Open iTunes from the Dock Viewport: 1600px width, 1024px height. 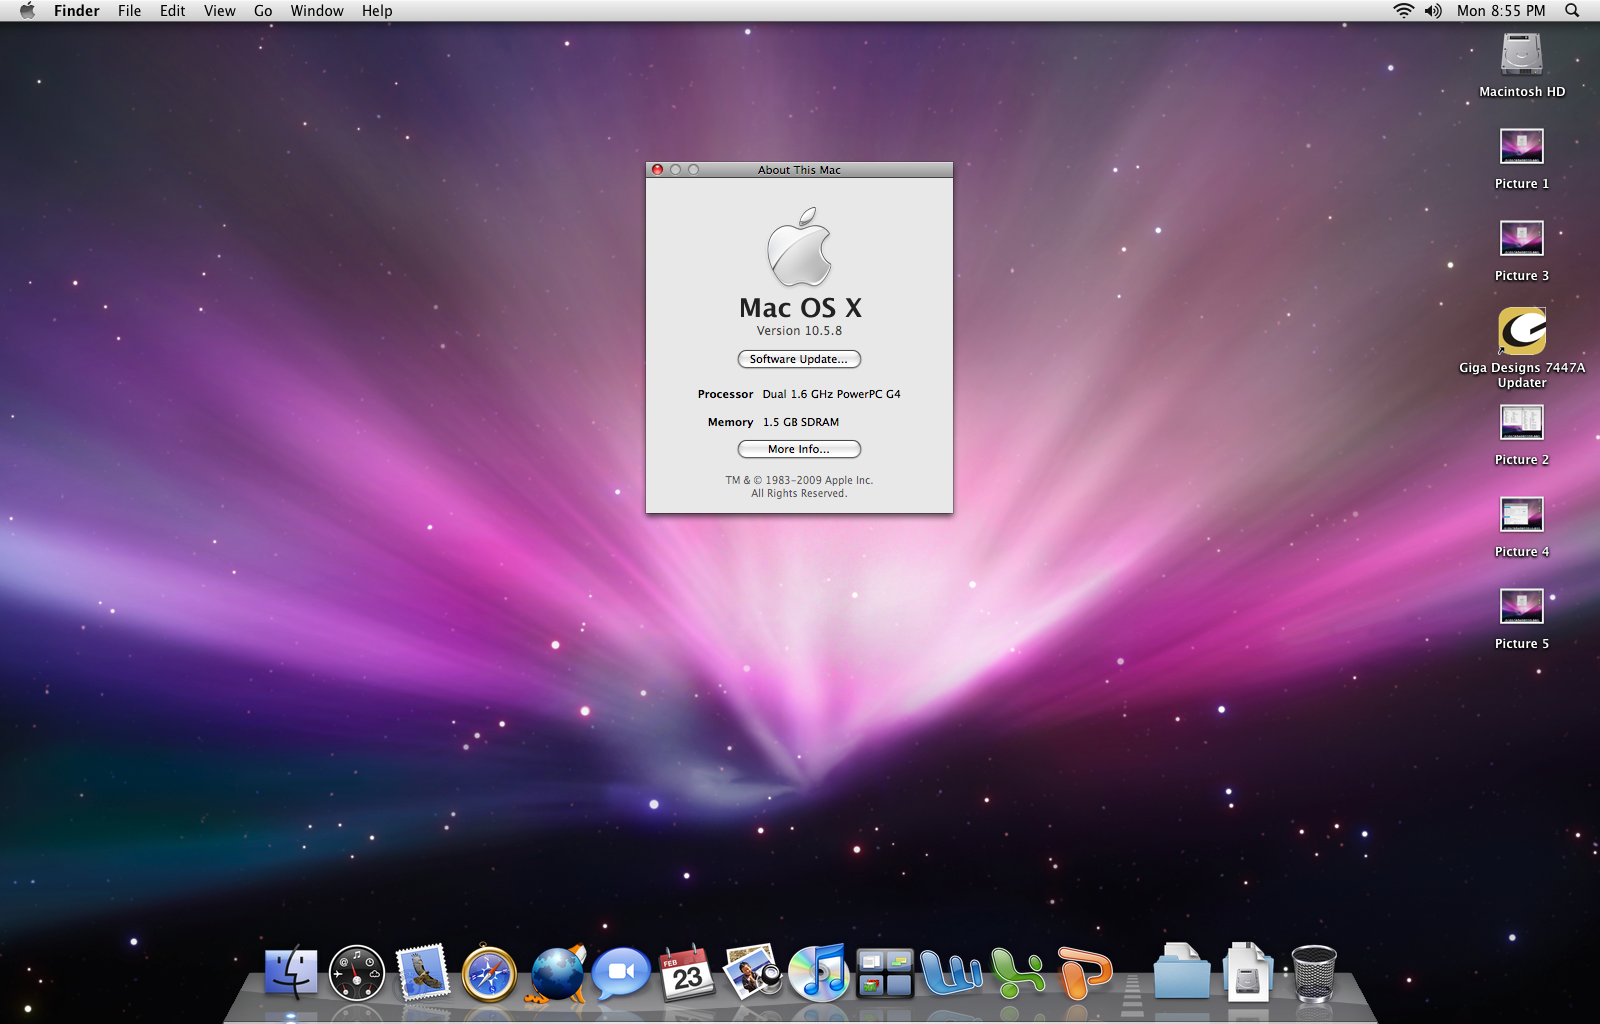click(819, 973)
